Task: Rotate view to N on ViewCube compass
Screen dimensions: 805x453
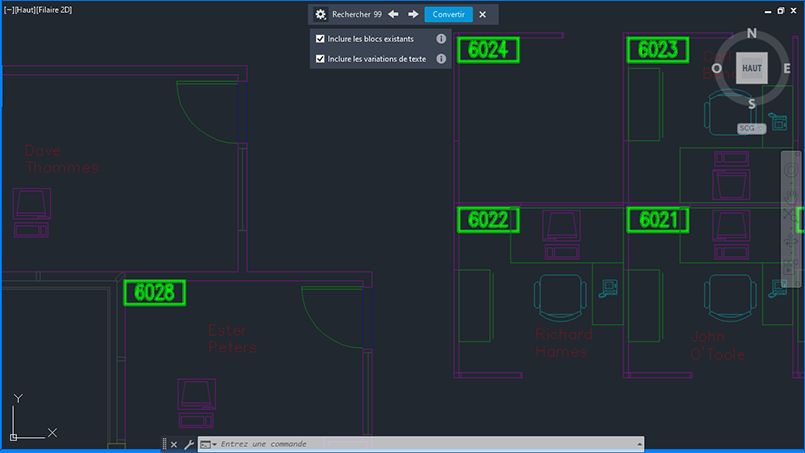Action: click(x=752, y=33)
